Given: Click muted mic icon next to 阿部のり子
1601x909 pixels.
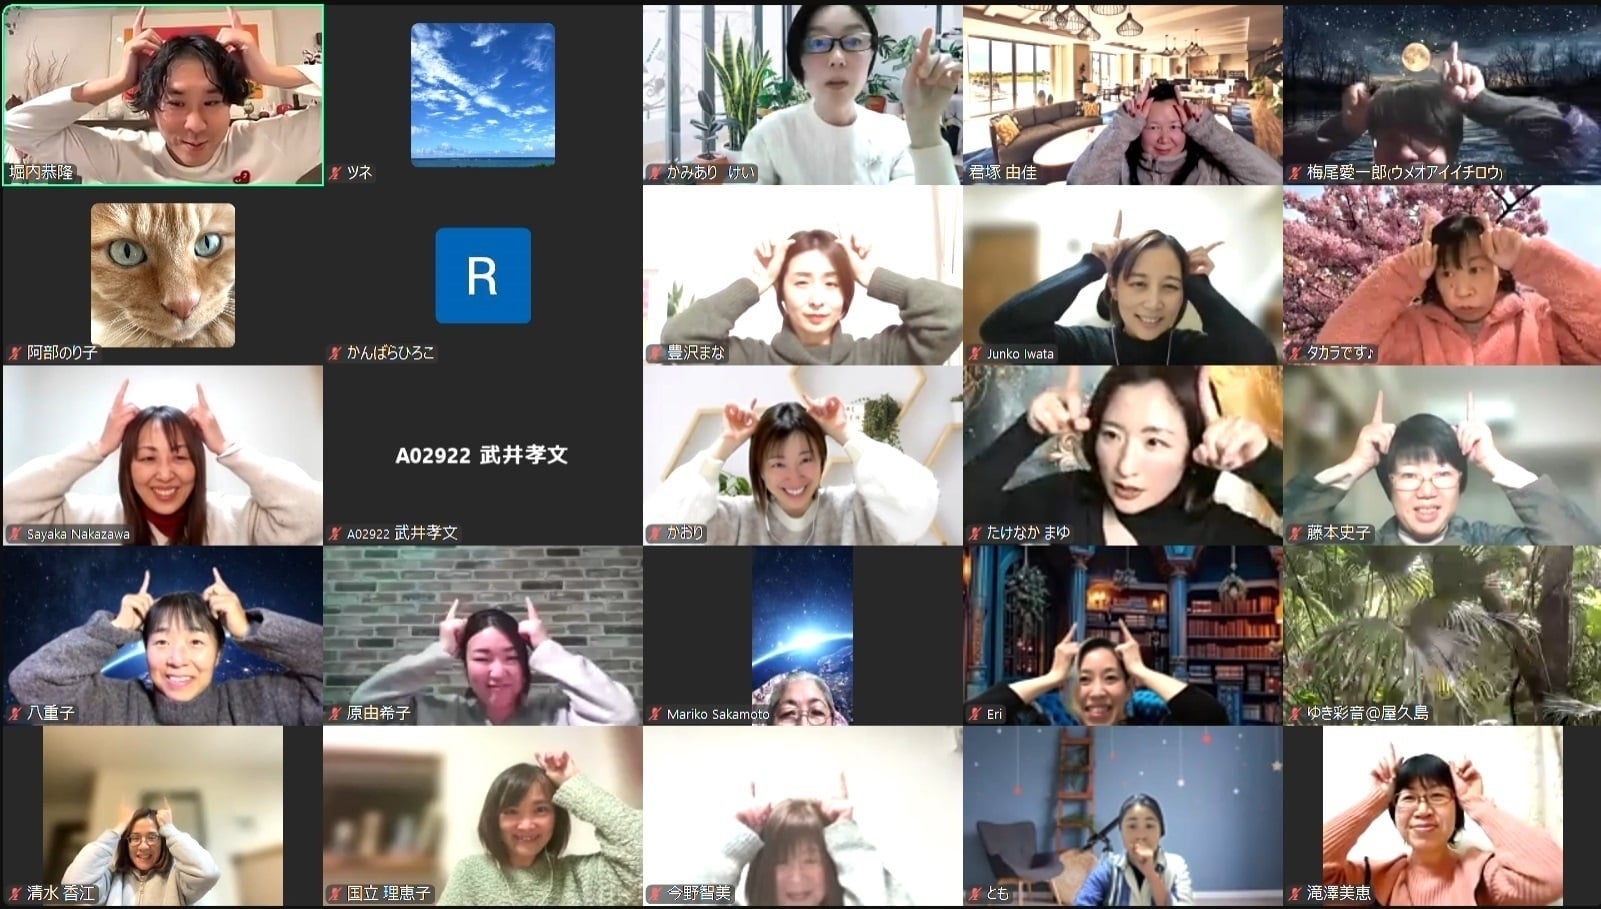Looking at the screenshot, I should pyautogui.click(x=16, y=353).
